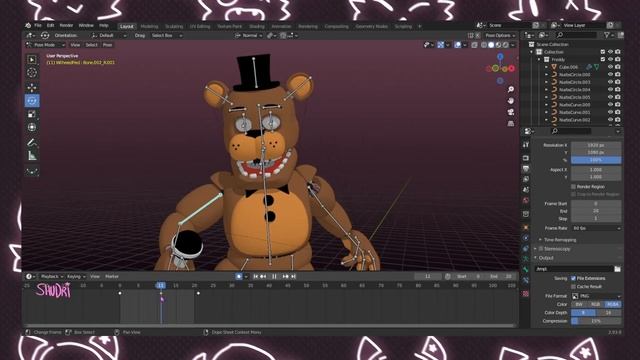Open the File Format PNG dropdown

point(596,296)
